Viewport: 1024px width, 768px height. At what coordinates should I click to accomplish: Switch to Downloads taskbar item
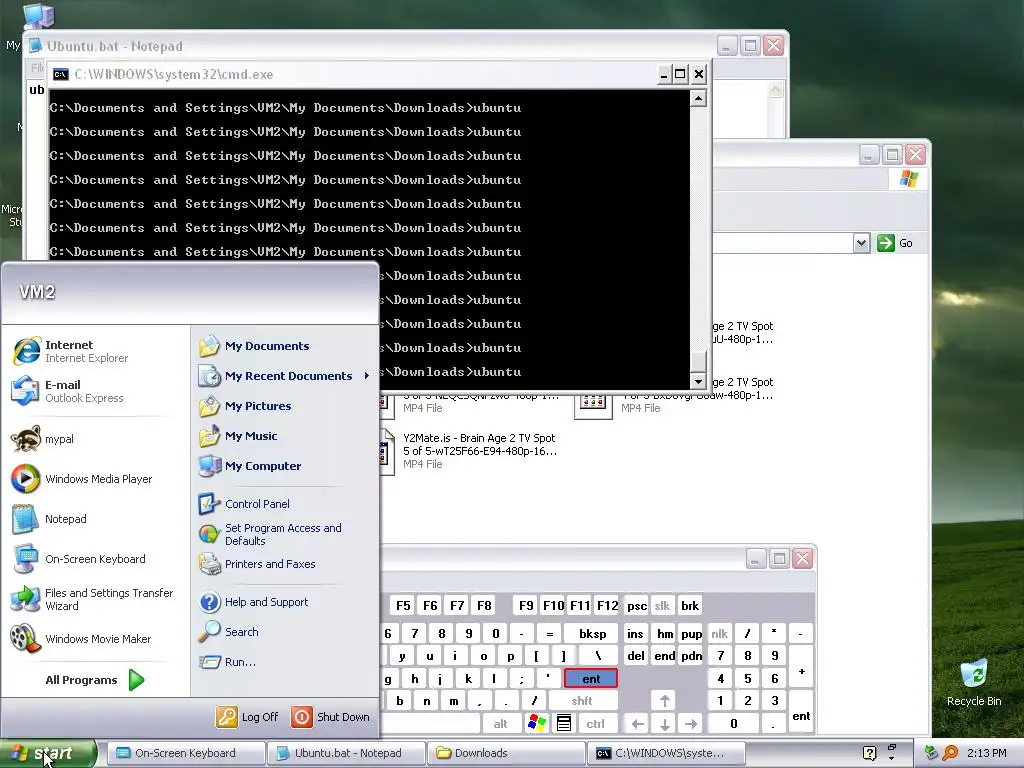tap(507, 753)
